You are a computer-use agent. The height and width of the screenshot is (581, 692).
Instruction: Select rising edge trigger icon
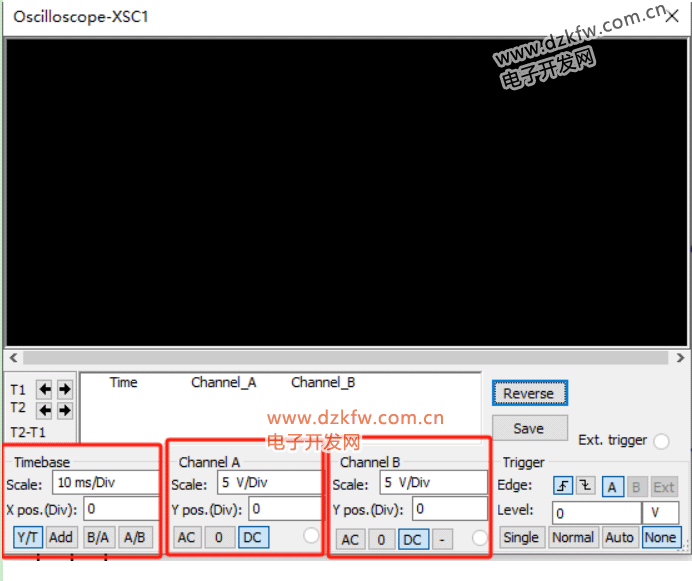click(564, 487)
